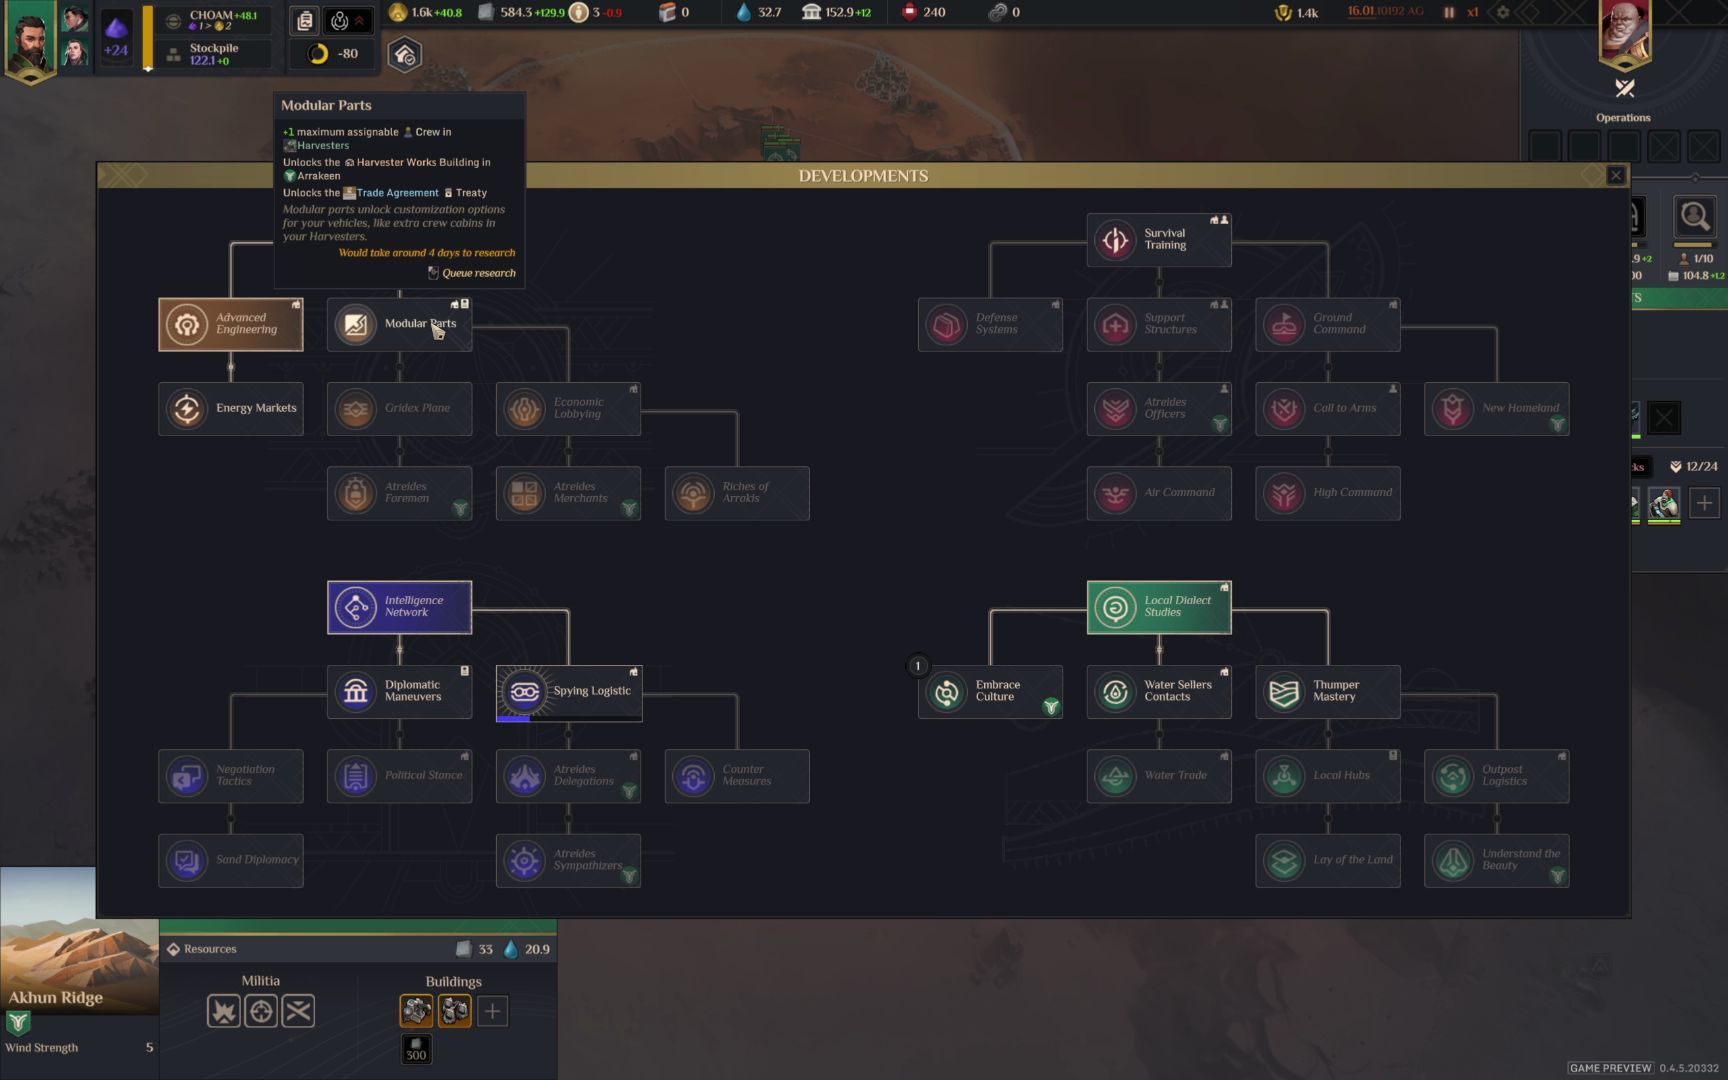Click the Air Command icon
This screenshot has height=1080, width=1728.
[x=1115, y=493]
